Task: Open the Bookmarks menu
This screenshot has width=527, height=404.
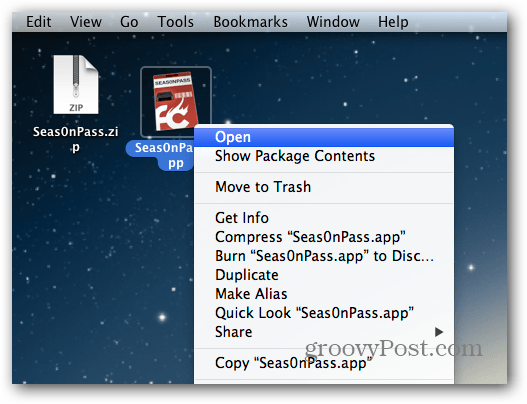Action: [250, 22]
